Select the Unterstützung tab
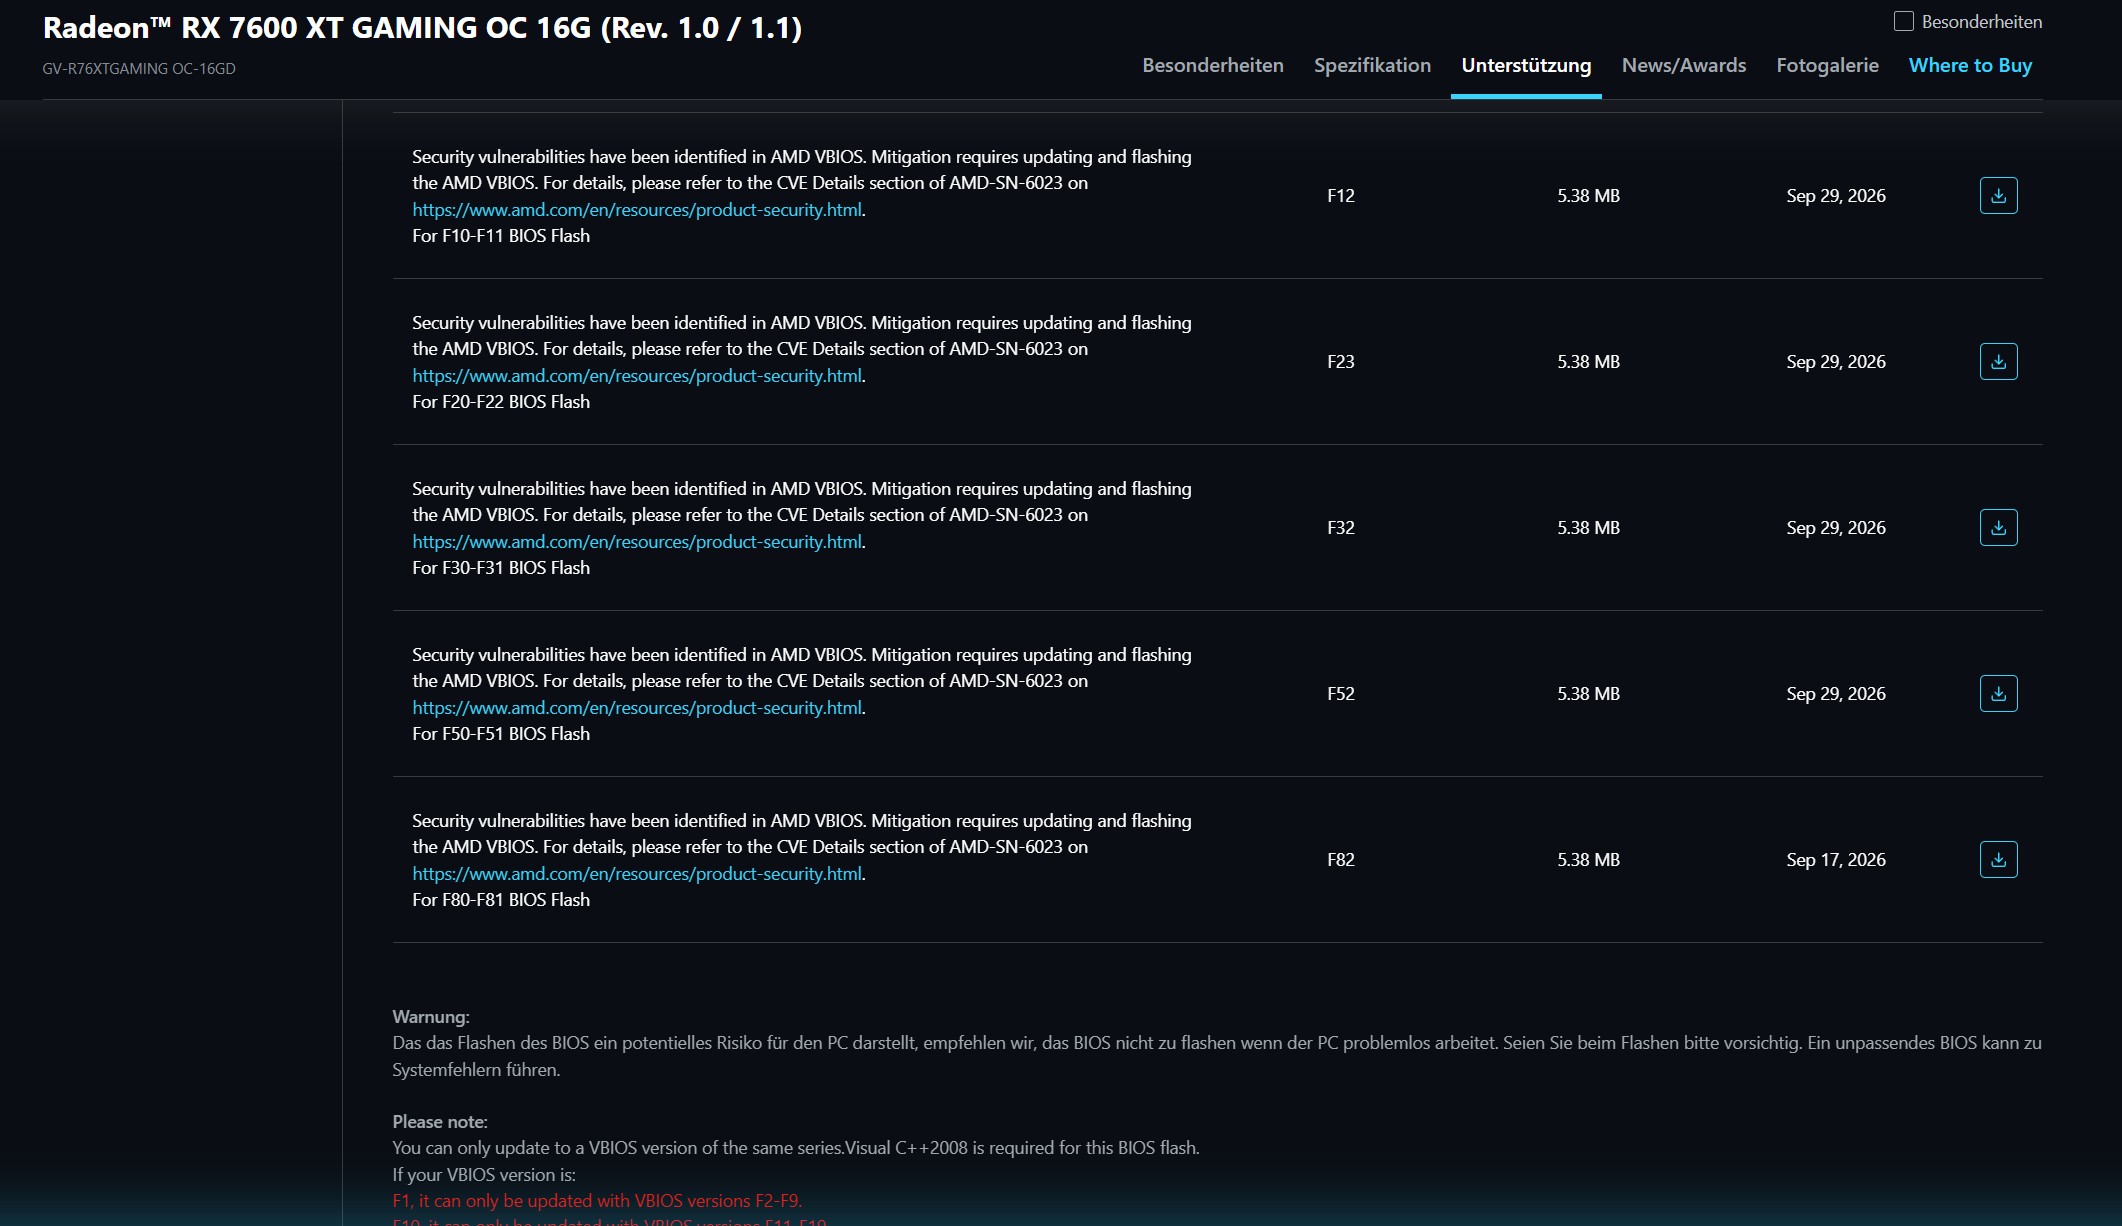The height and width of the screenshot is (1226, 2122). point(1526,65)
